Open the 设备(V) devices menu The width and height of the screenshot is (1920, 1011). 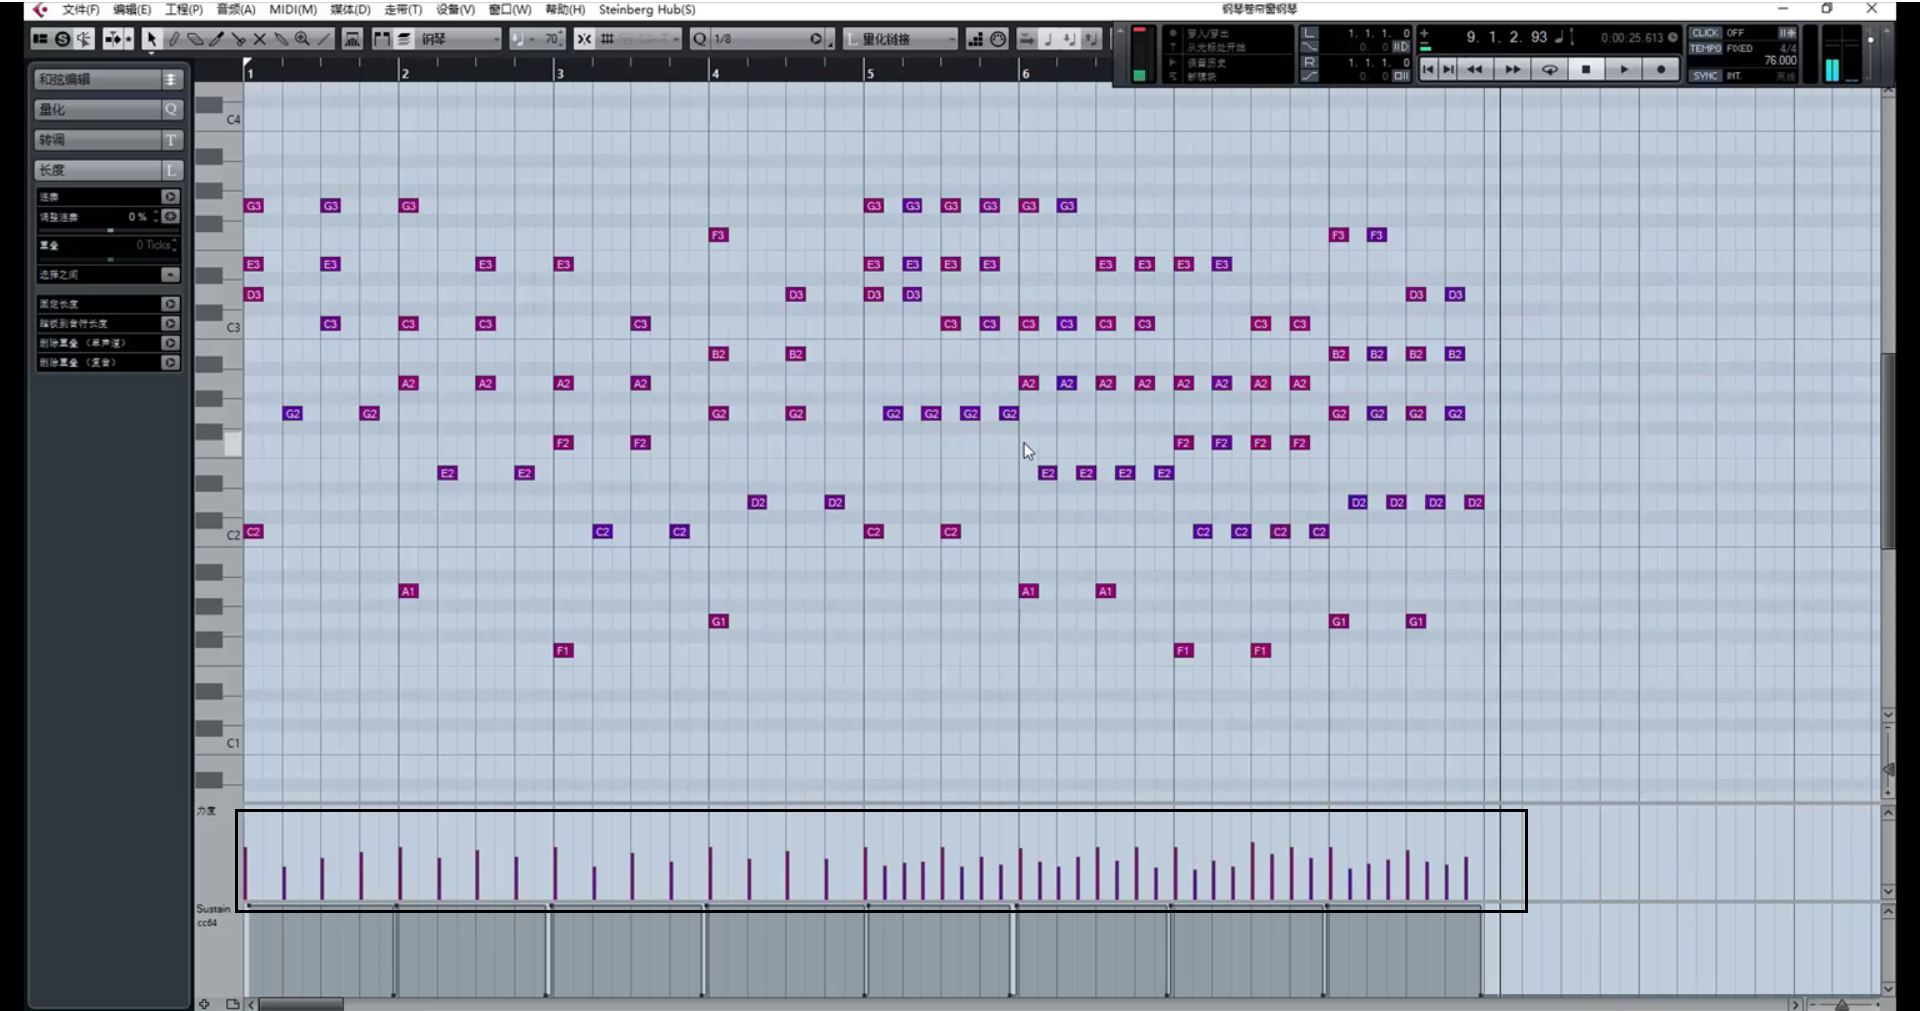click(455, 9)
